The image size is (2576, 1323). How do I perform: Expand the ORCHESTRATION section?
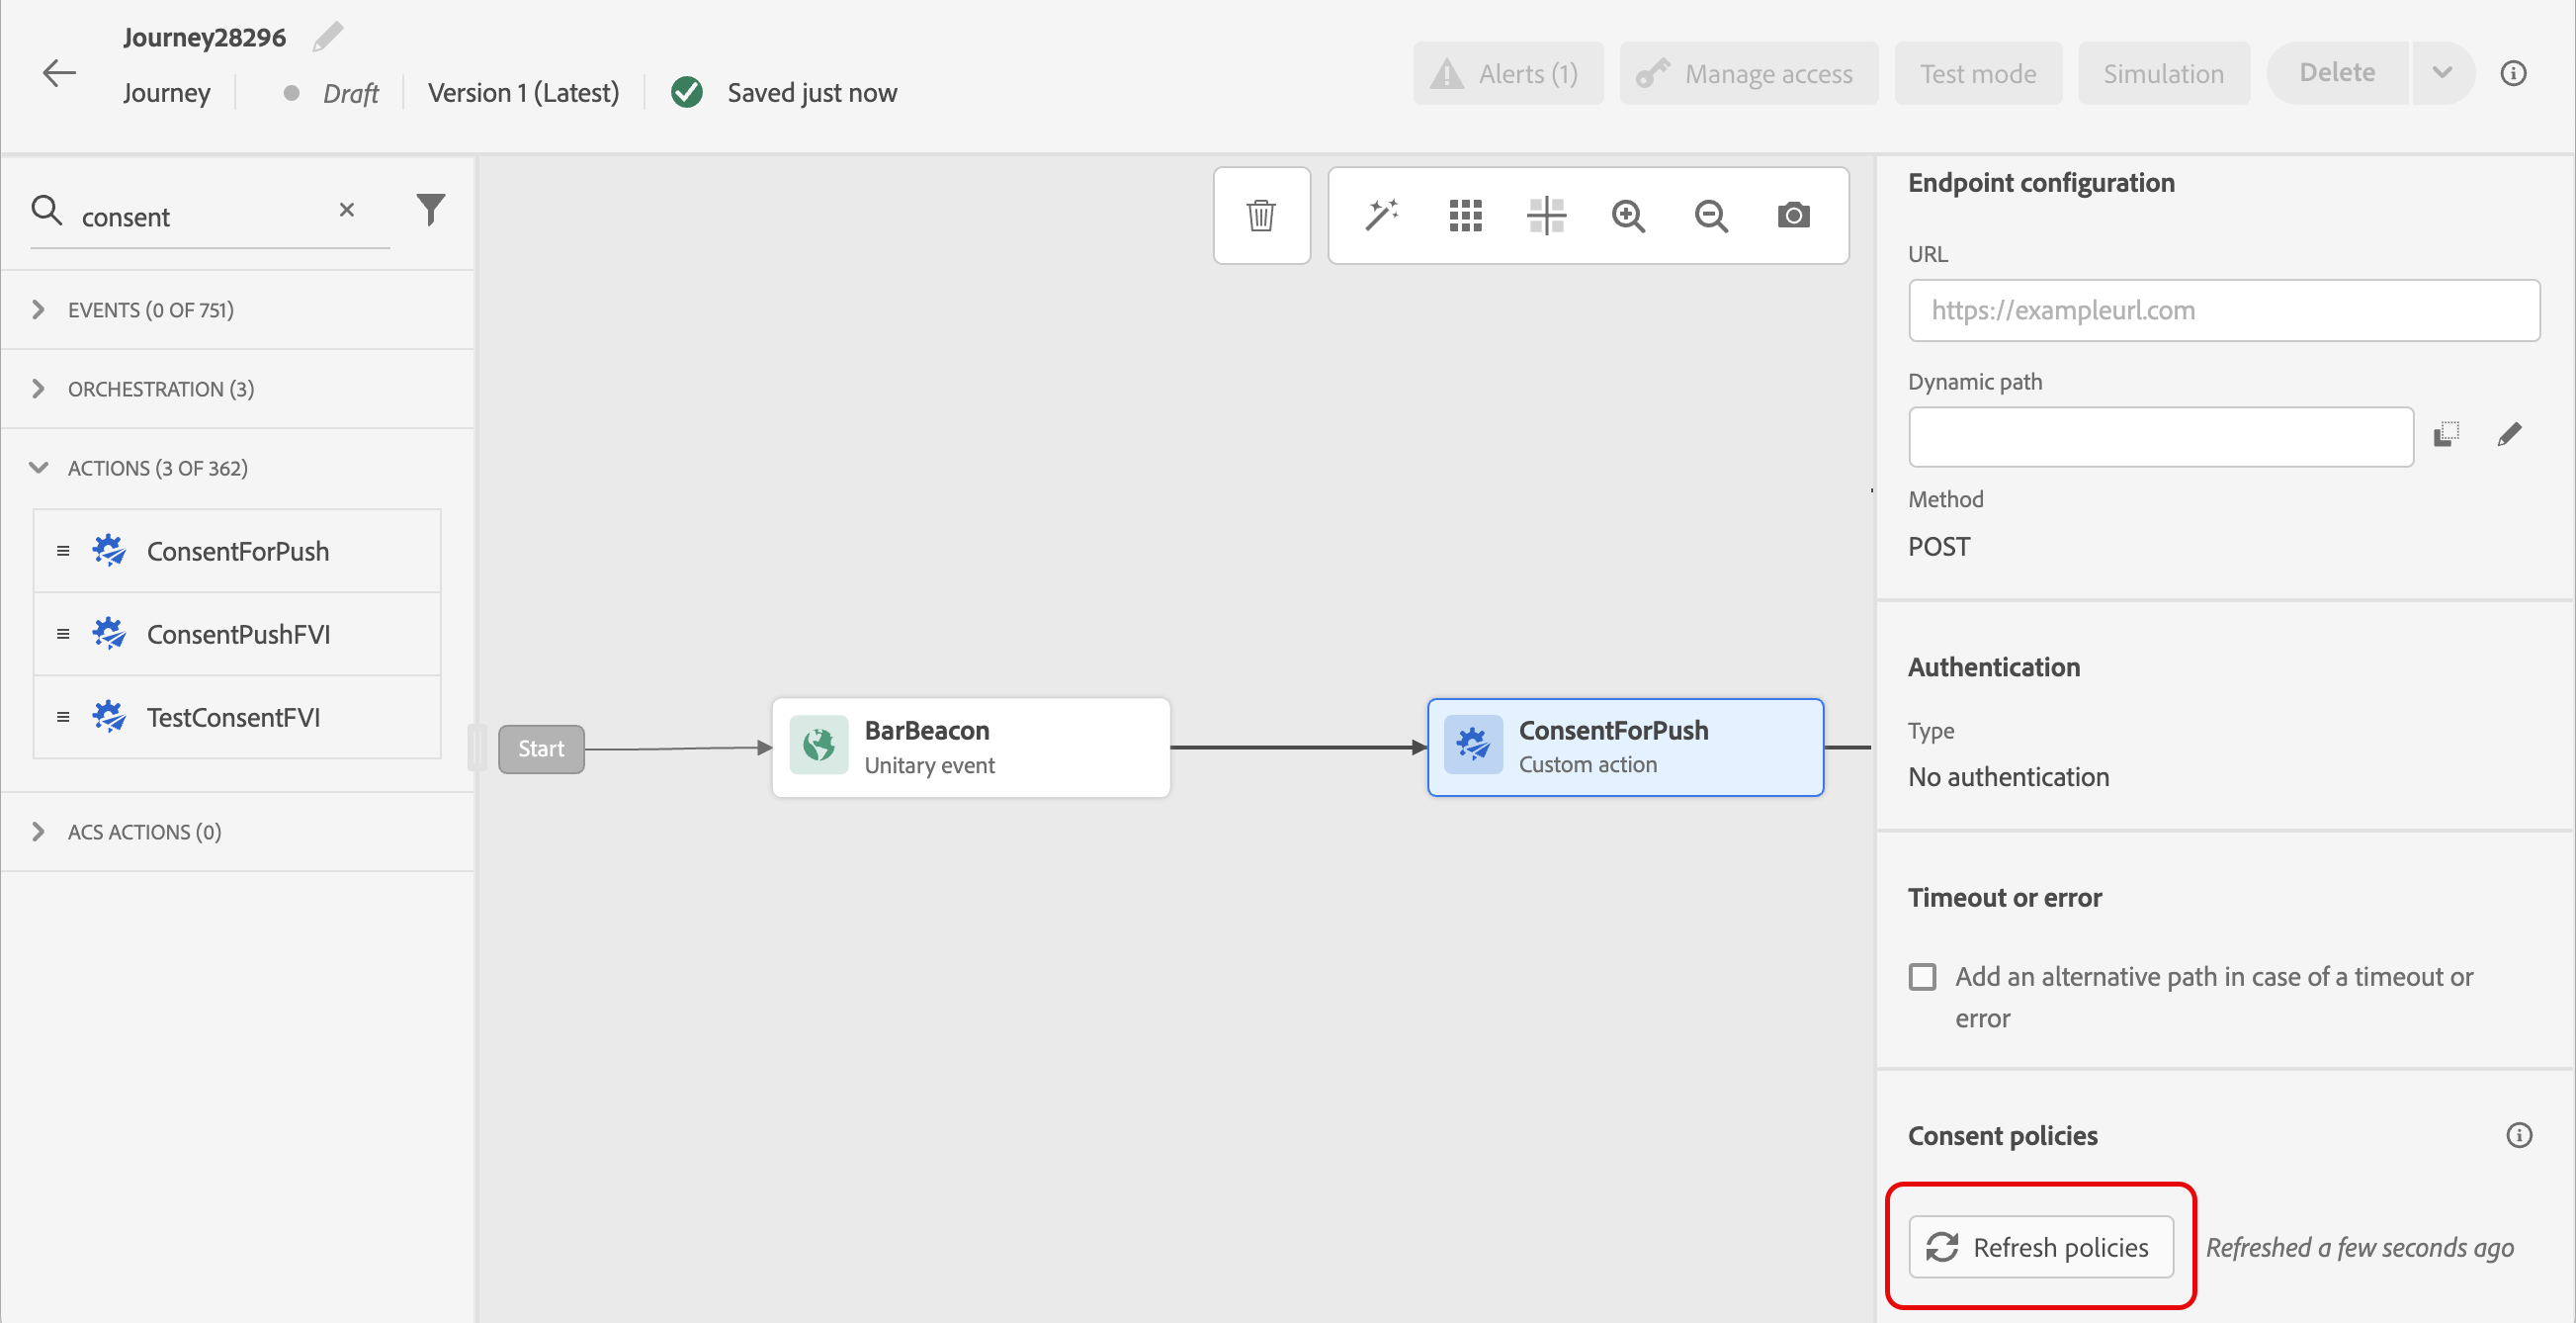coord(39,389)
